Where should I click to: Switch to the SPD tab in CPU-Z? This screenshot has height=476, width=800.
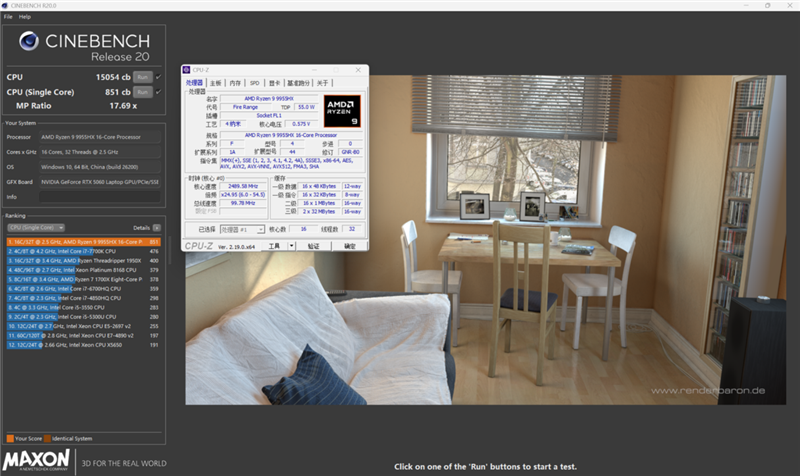255,83
